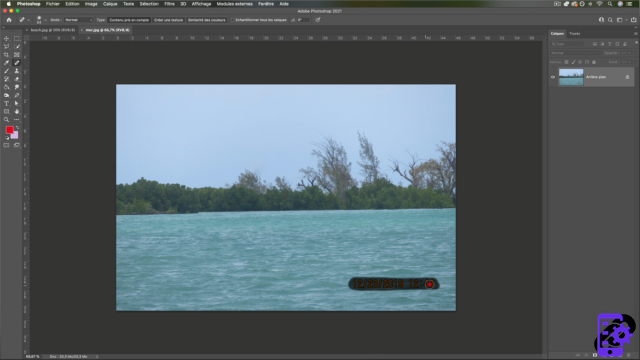Image resolution: width=640 pixels, height=360 pixels.
Task: Toggle pressure for size in options bar
Action: click(318, 20)
